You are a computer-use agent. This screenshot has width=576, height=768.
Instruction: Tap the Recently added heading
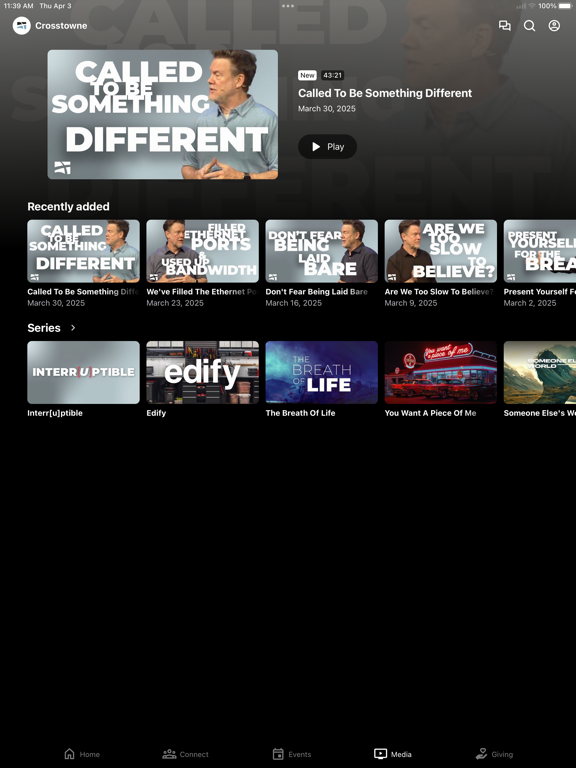coord(69,207)
